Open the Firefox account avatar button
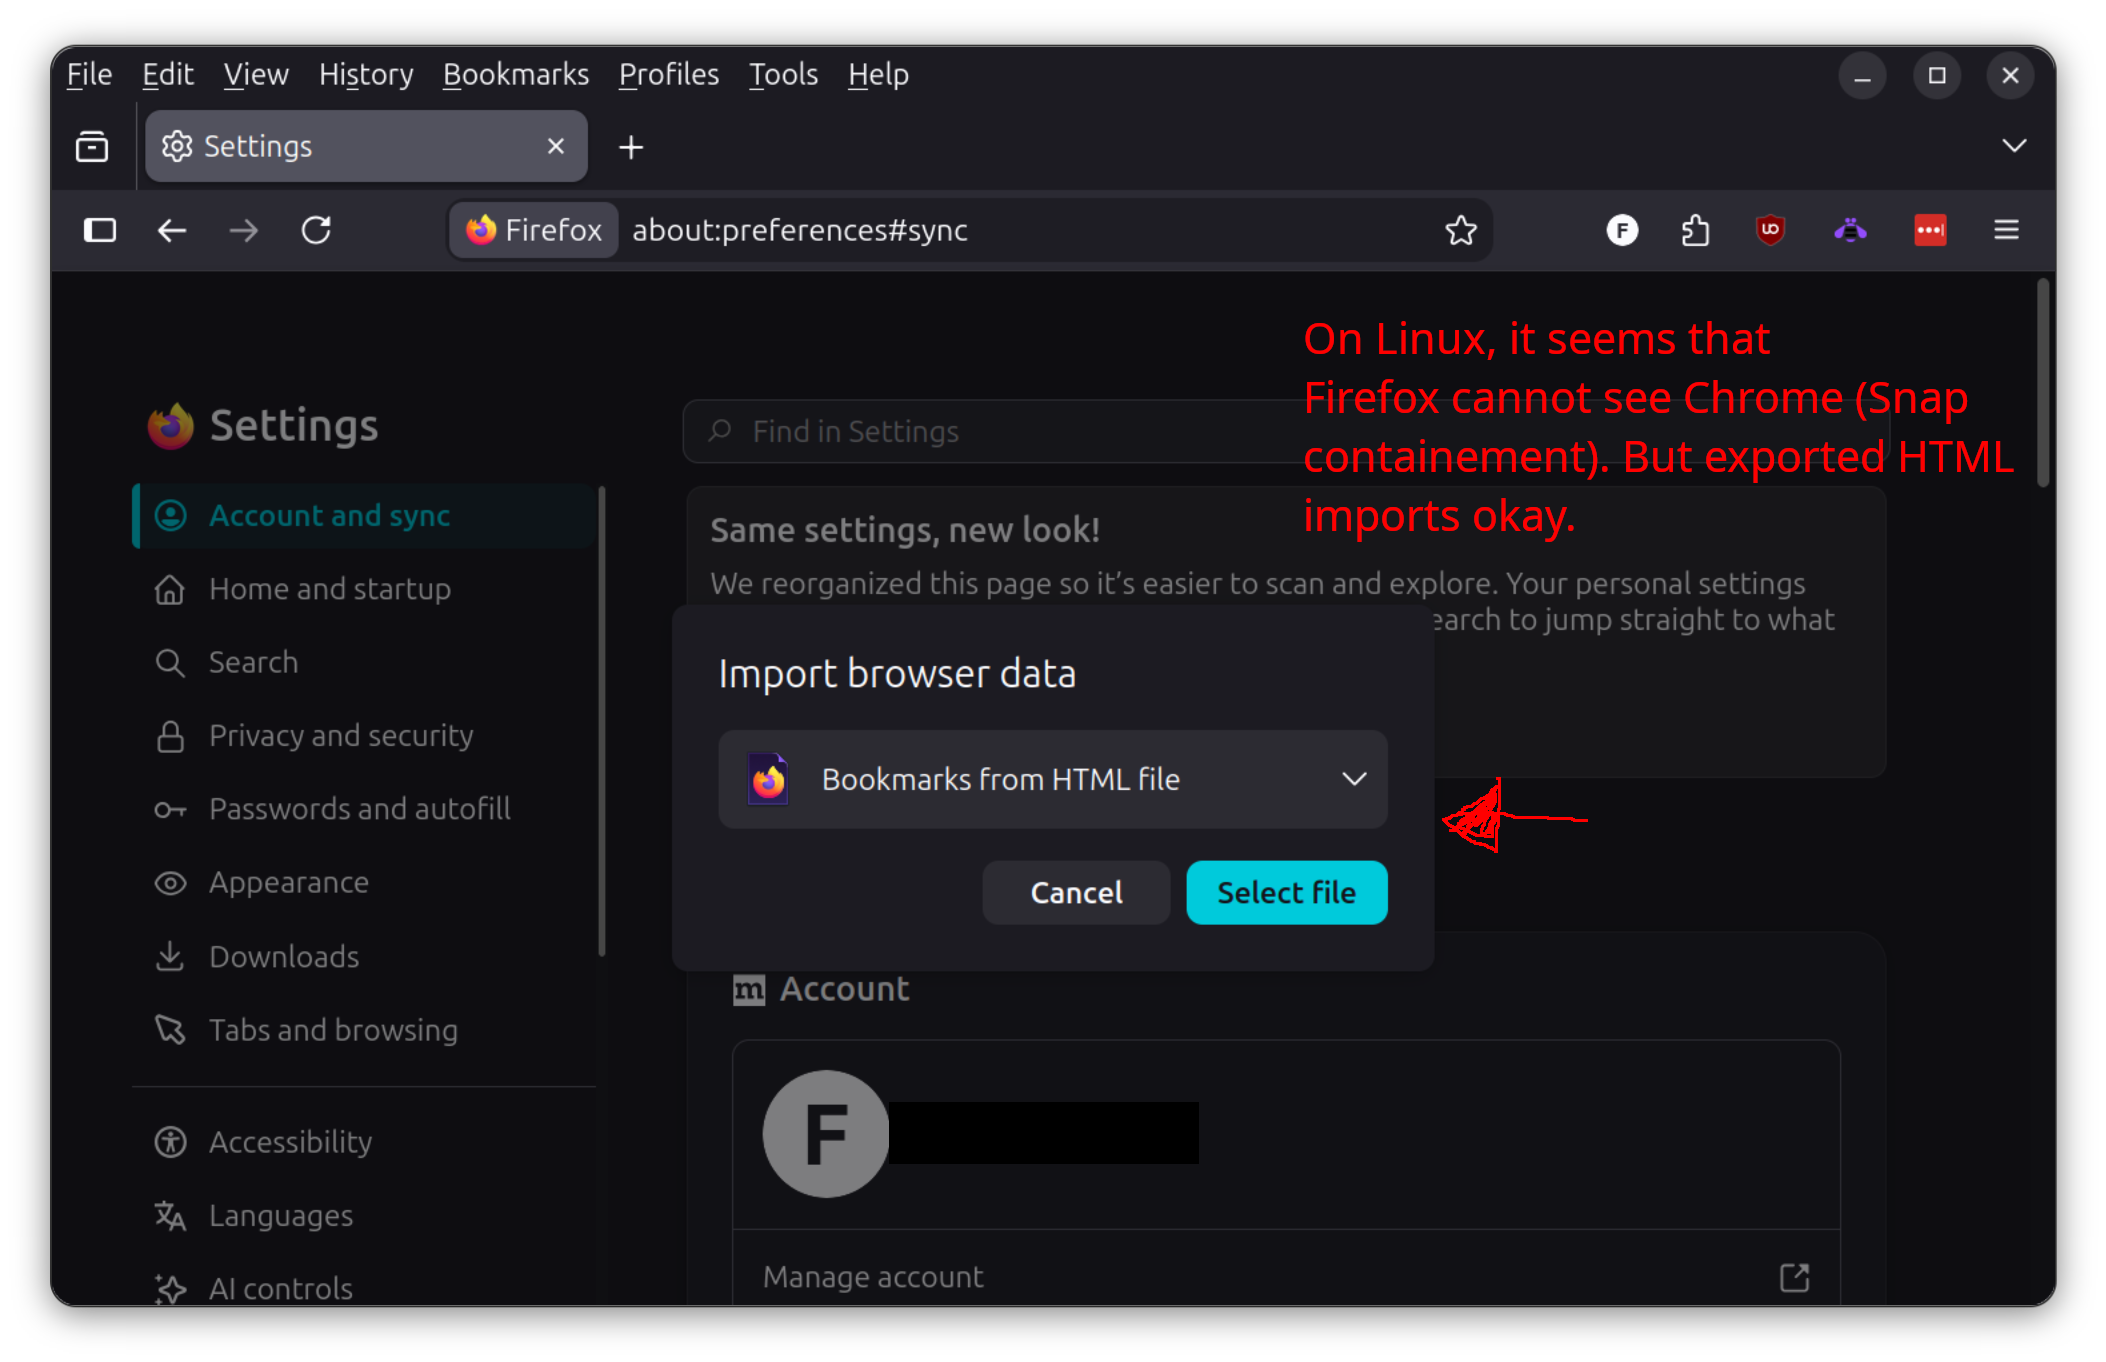Image resolution: width=2106 pixels, height=1362 pixels. click(1622, 231)
